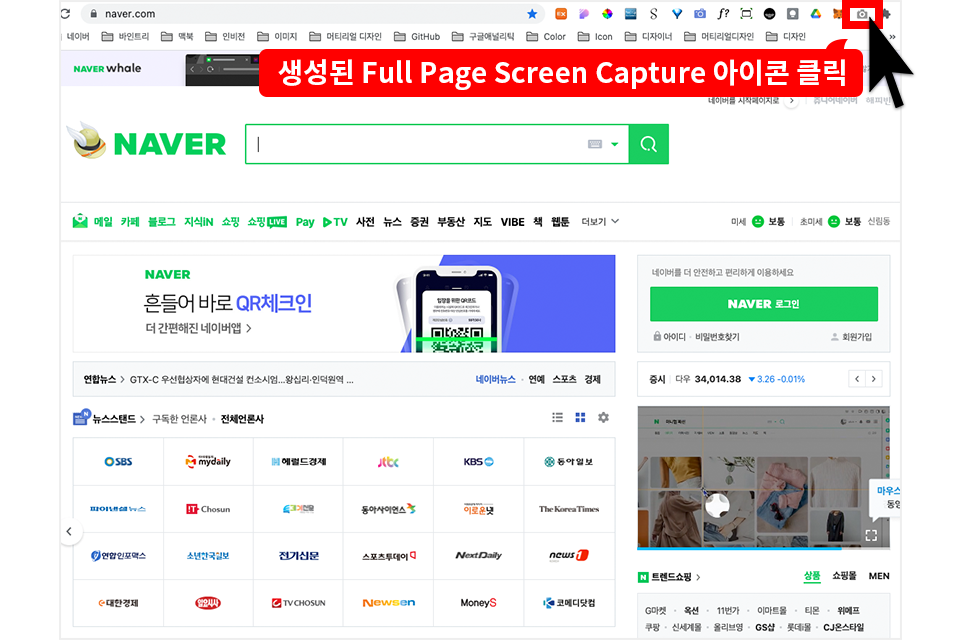Show next stock index with right arrow
This screenshot has height=640, width=960.
(874, 379)
